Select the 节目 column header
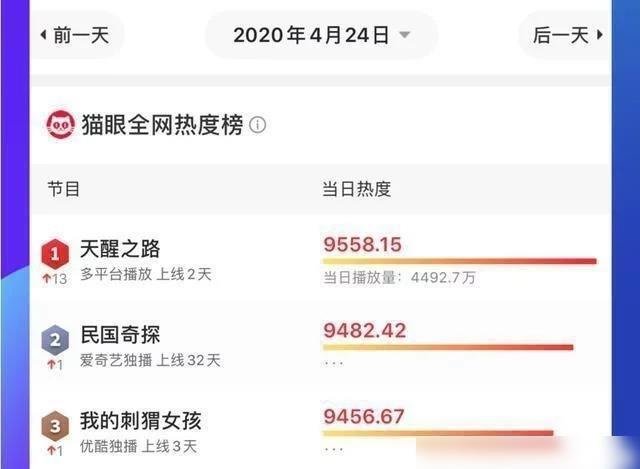 [63, 188]
